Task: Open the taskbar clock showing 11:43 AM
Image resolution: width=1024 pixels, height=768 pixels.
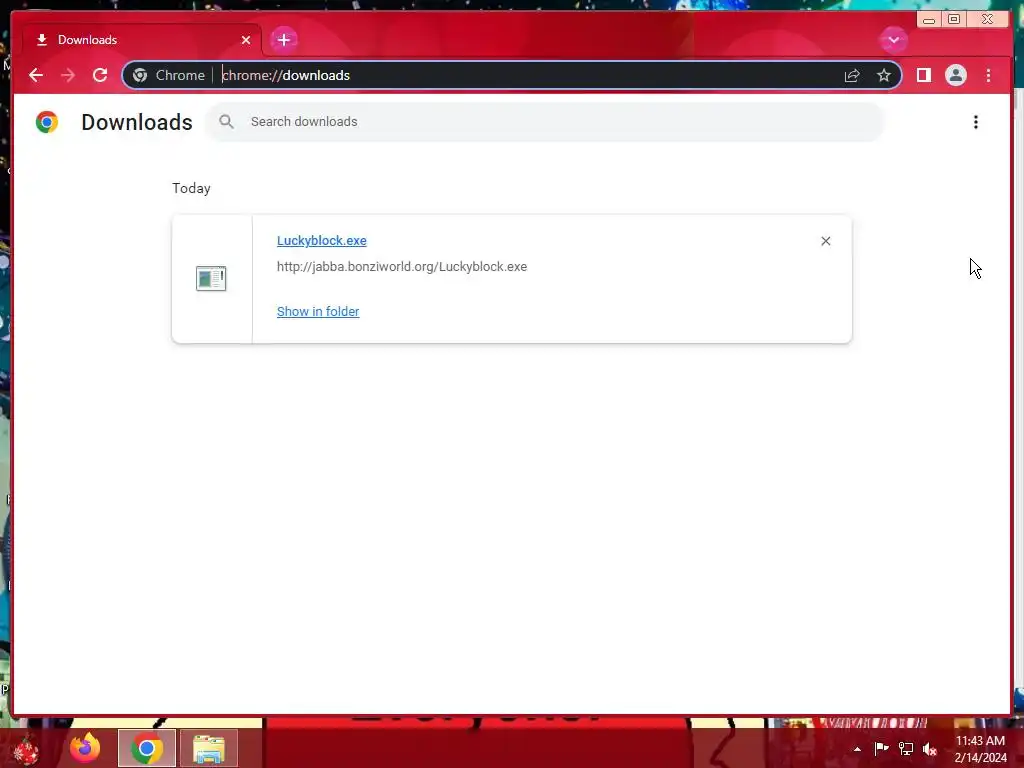Action: (x=980, y=749)
